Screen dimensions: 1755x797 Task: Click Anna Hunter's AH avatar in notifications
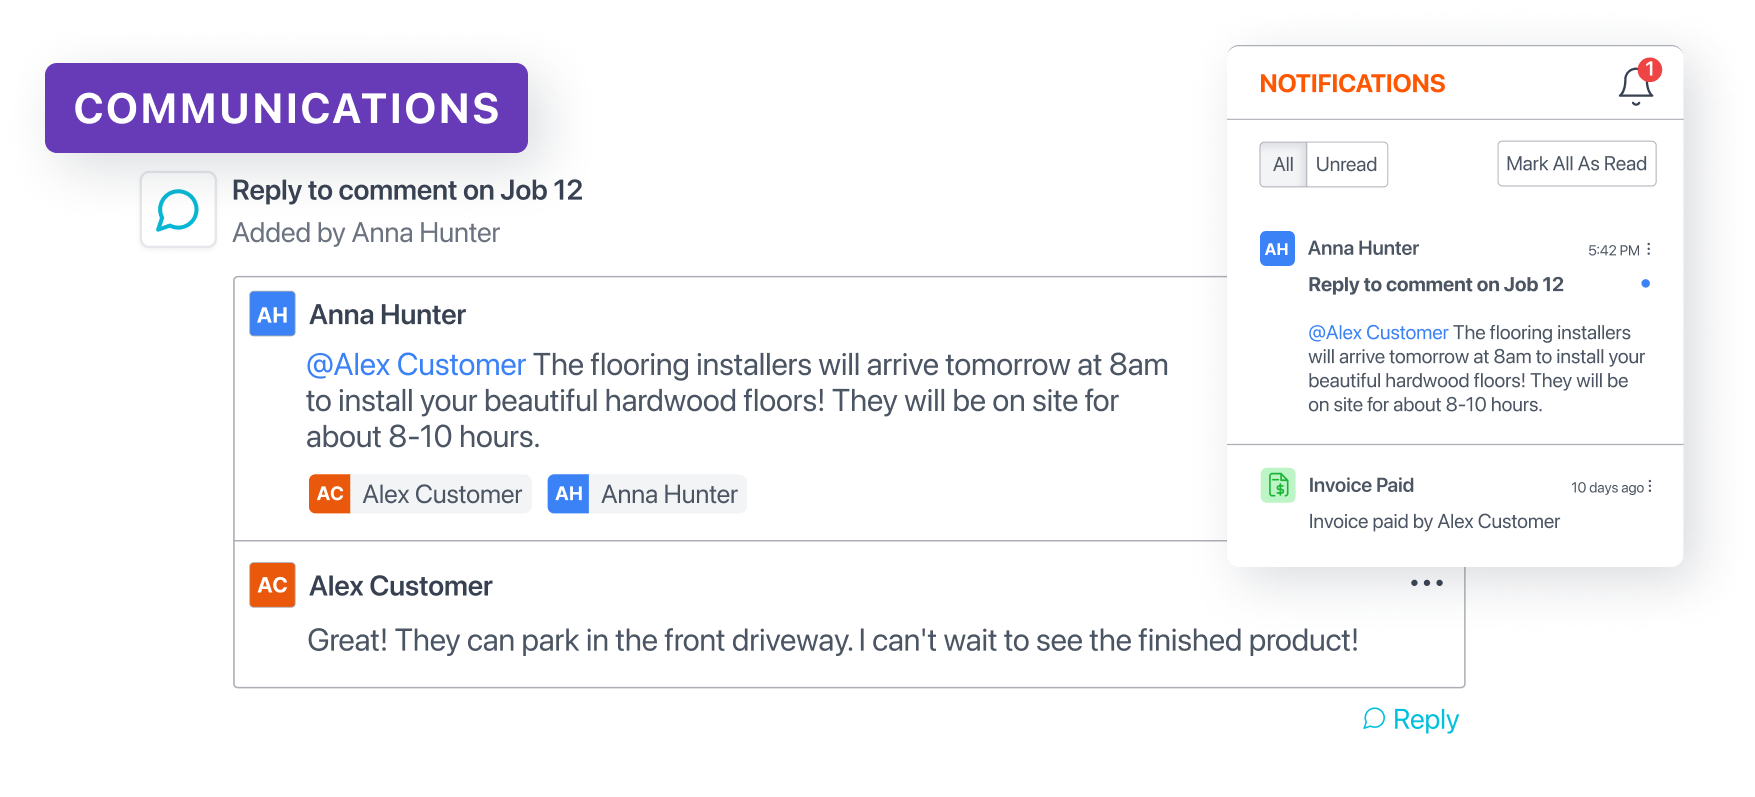(x=1277, y=249)
